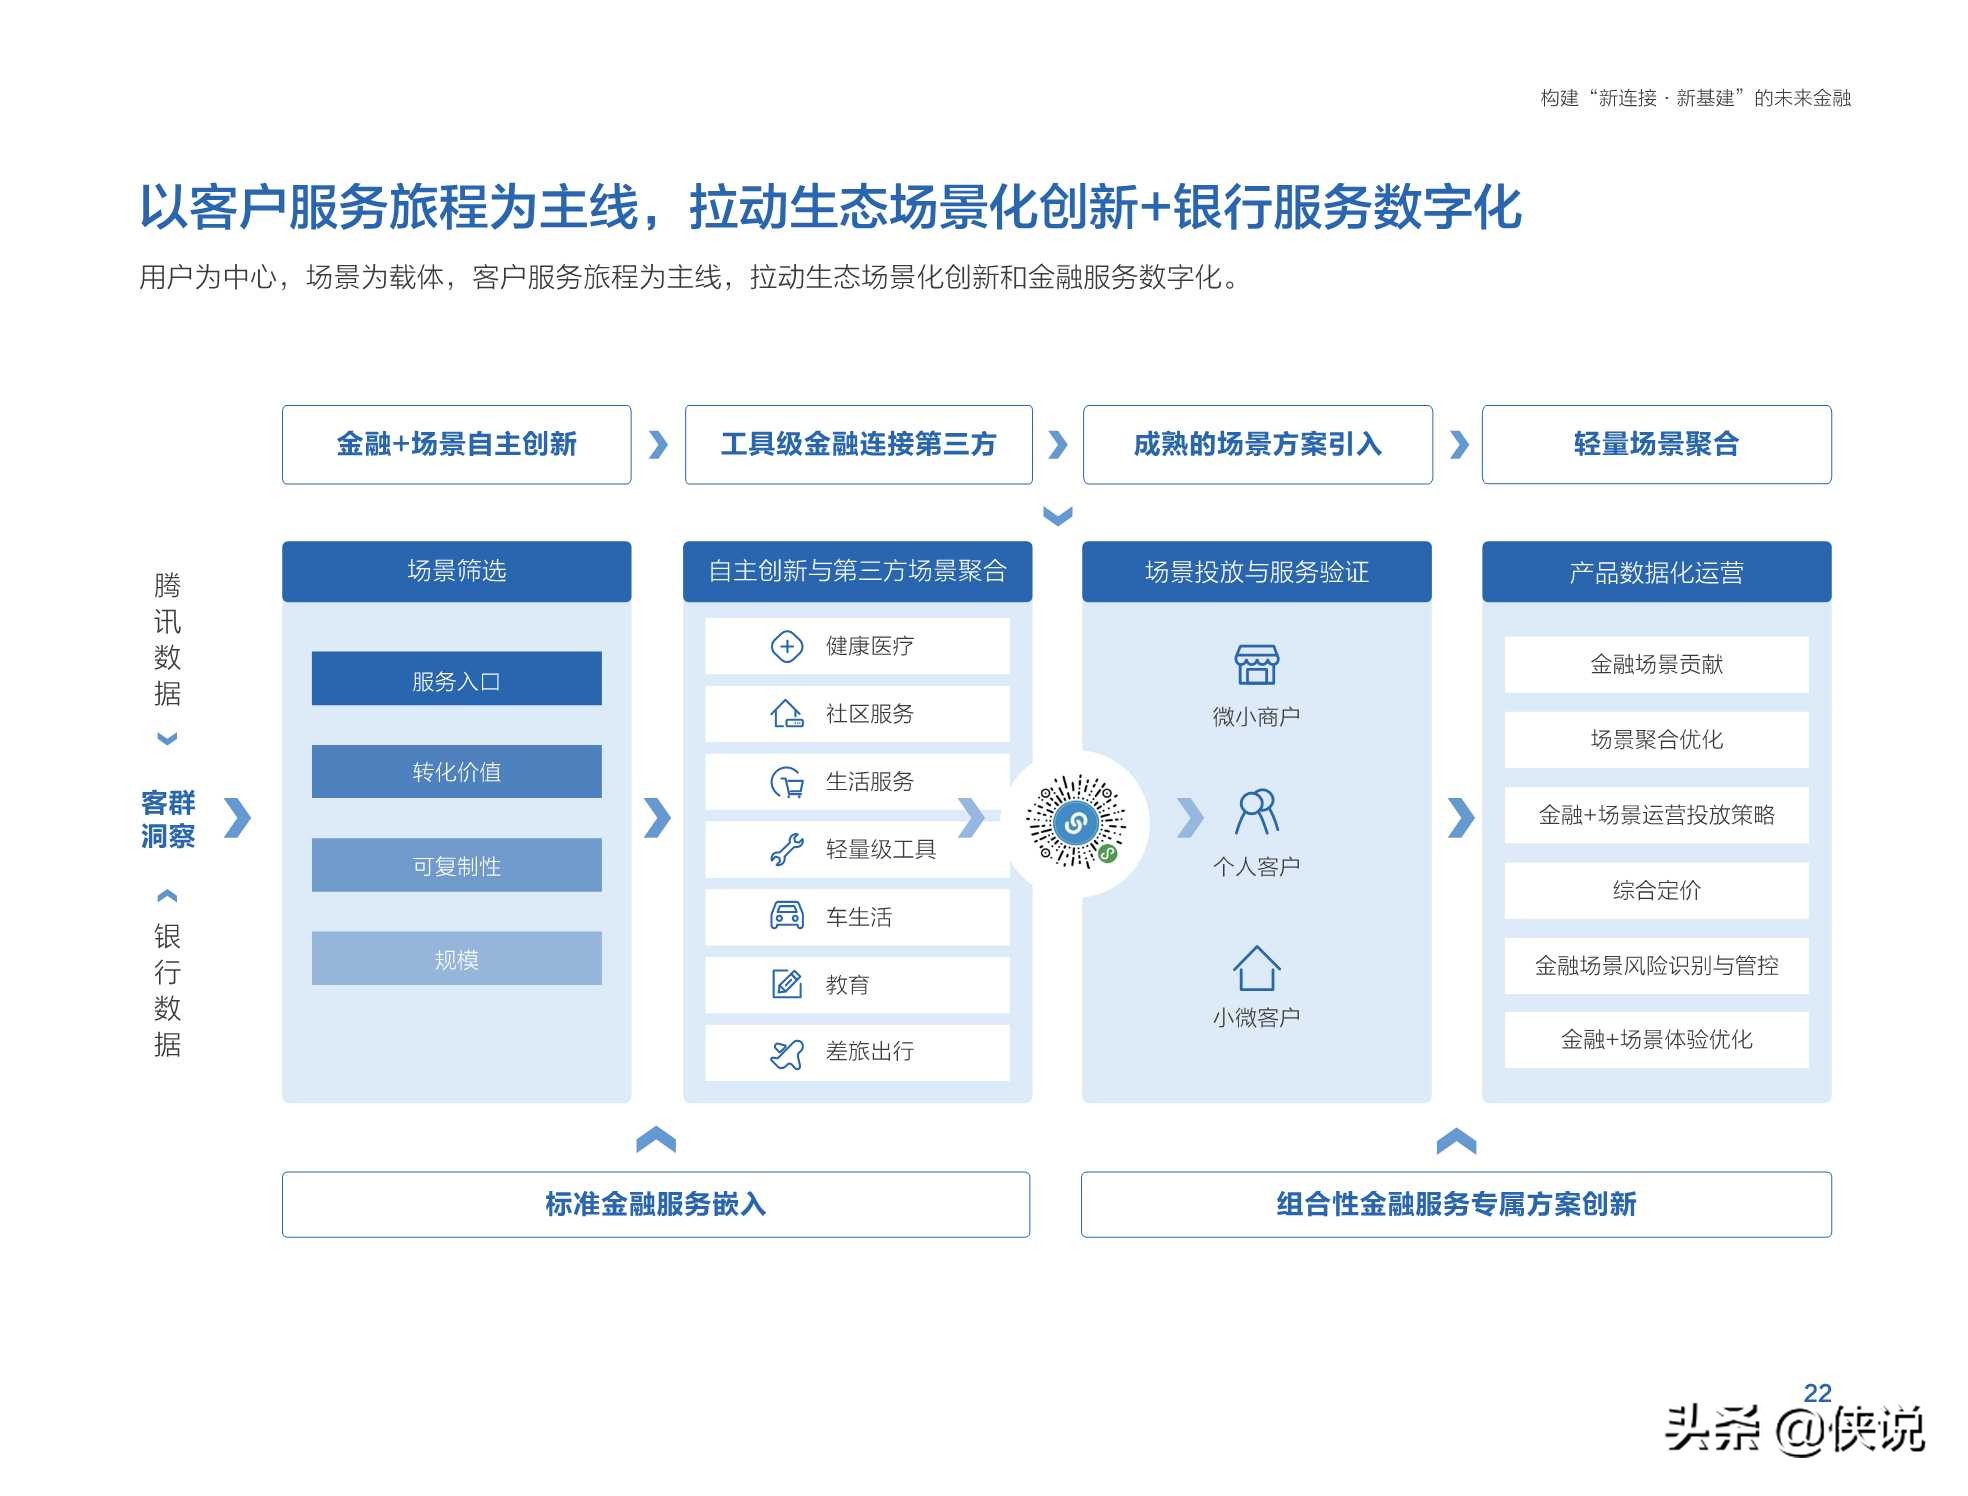Click the 微小商户 caption text

pyautogui.click(x=1256, y=716)
